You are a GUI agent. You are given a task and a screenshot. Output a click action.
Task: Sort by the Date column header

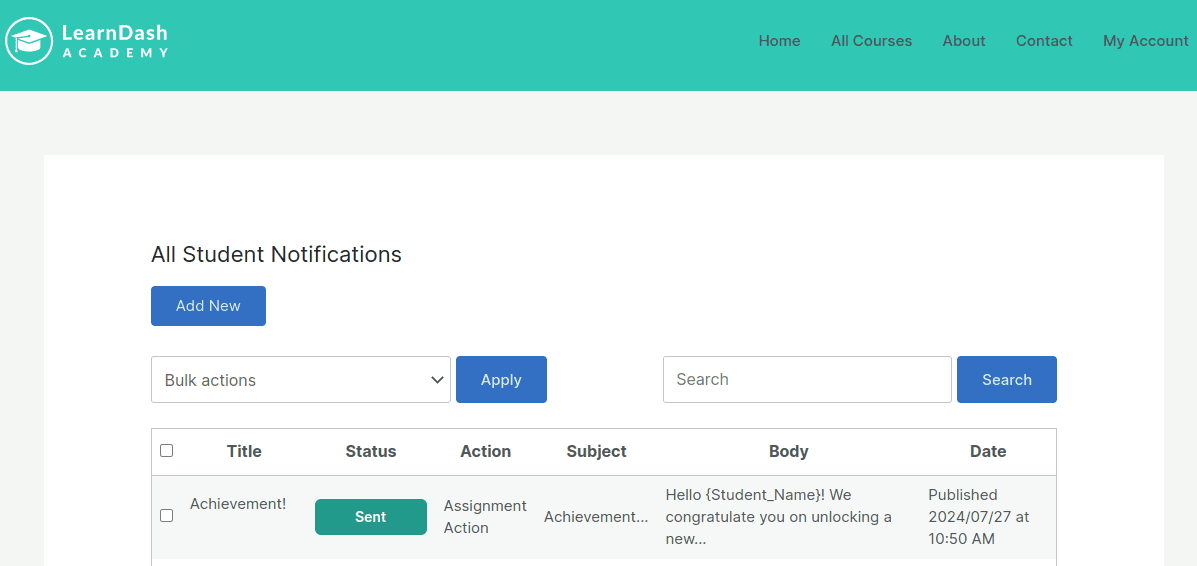click(x=987, y=452)
